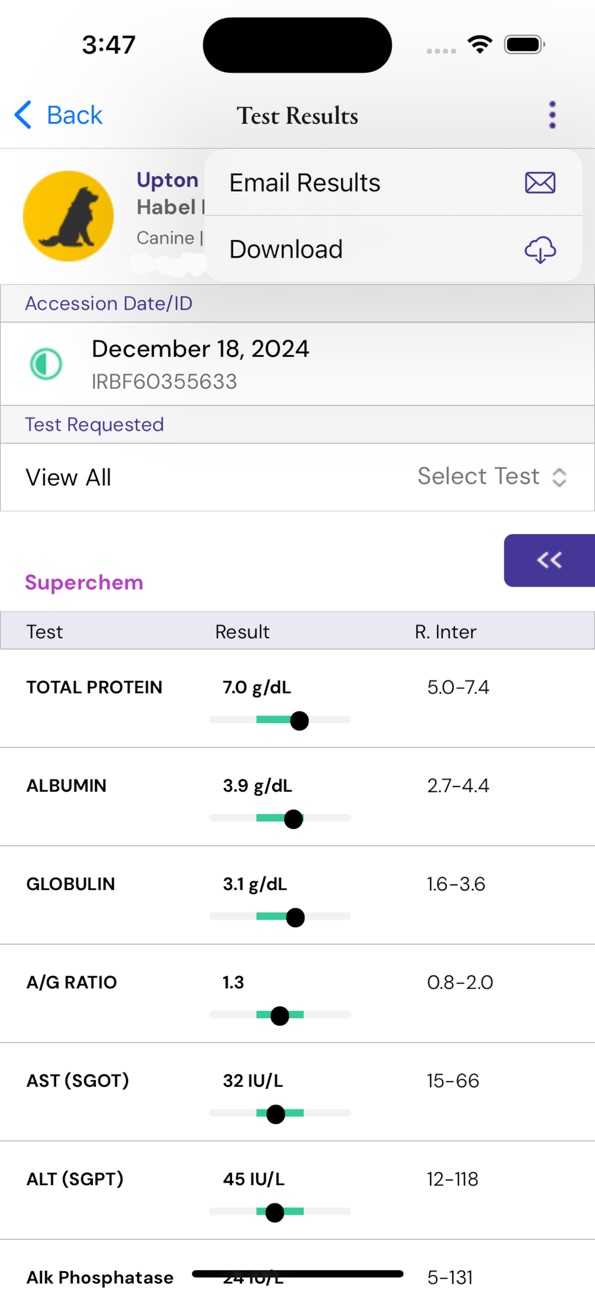Tap the up-down arrows beside Select Test
The width and height of the screenshot is (595, 1290).
click(x=559, y=477)
